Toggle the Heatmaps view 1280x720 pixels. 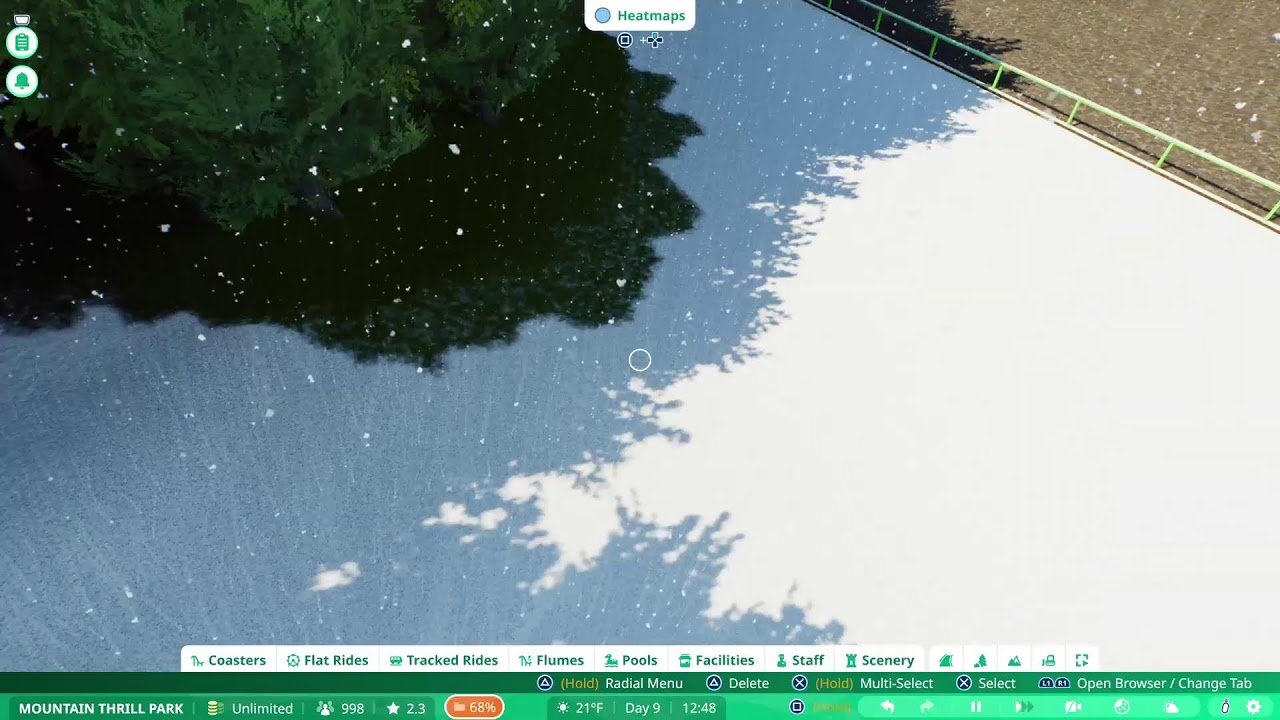pos(640,15)
